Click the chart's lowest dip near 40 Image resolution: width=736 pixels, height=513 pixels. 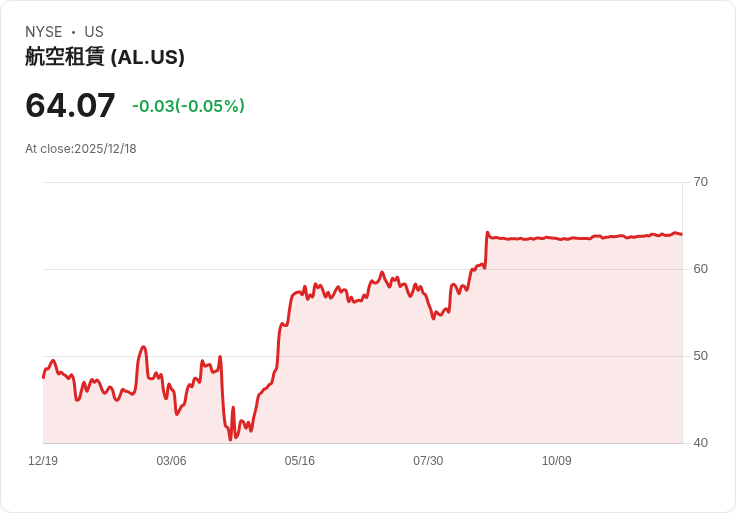coord(230,439)
